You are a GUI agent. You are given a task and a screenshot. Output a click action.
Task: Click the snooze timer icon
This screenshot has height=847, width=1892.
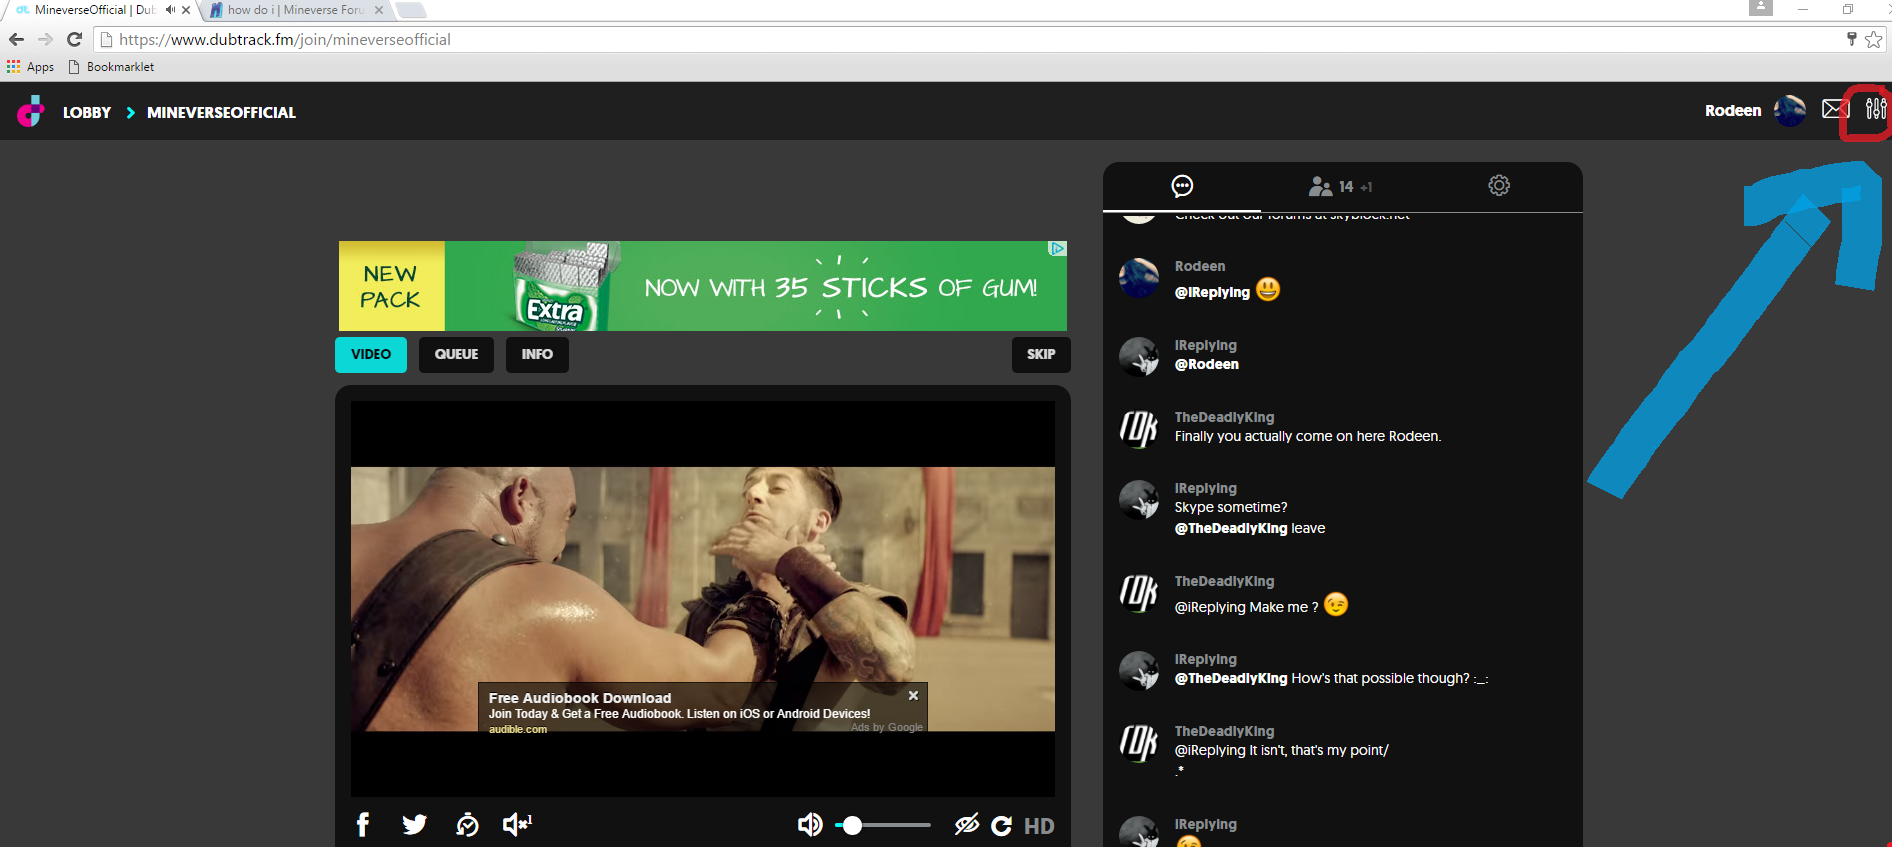tap(467, 824)
